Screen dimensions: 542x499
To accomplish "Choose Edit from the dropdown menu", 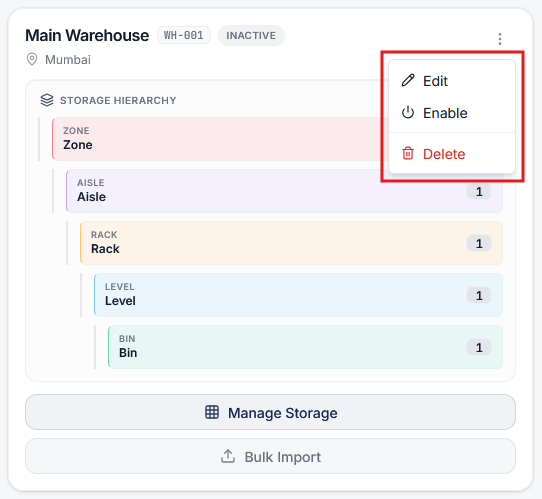I will point(452,81).
